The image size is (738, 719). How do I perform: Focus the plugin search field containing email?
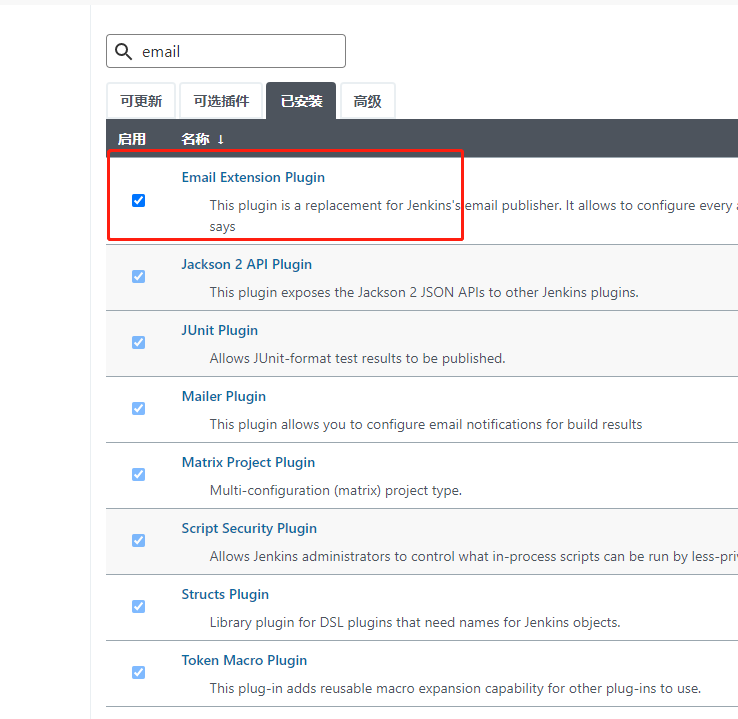226,51
